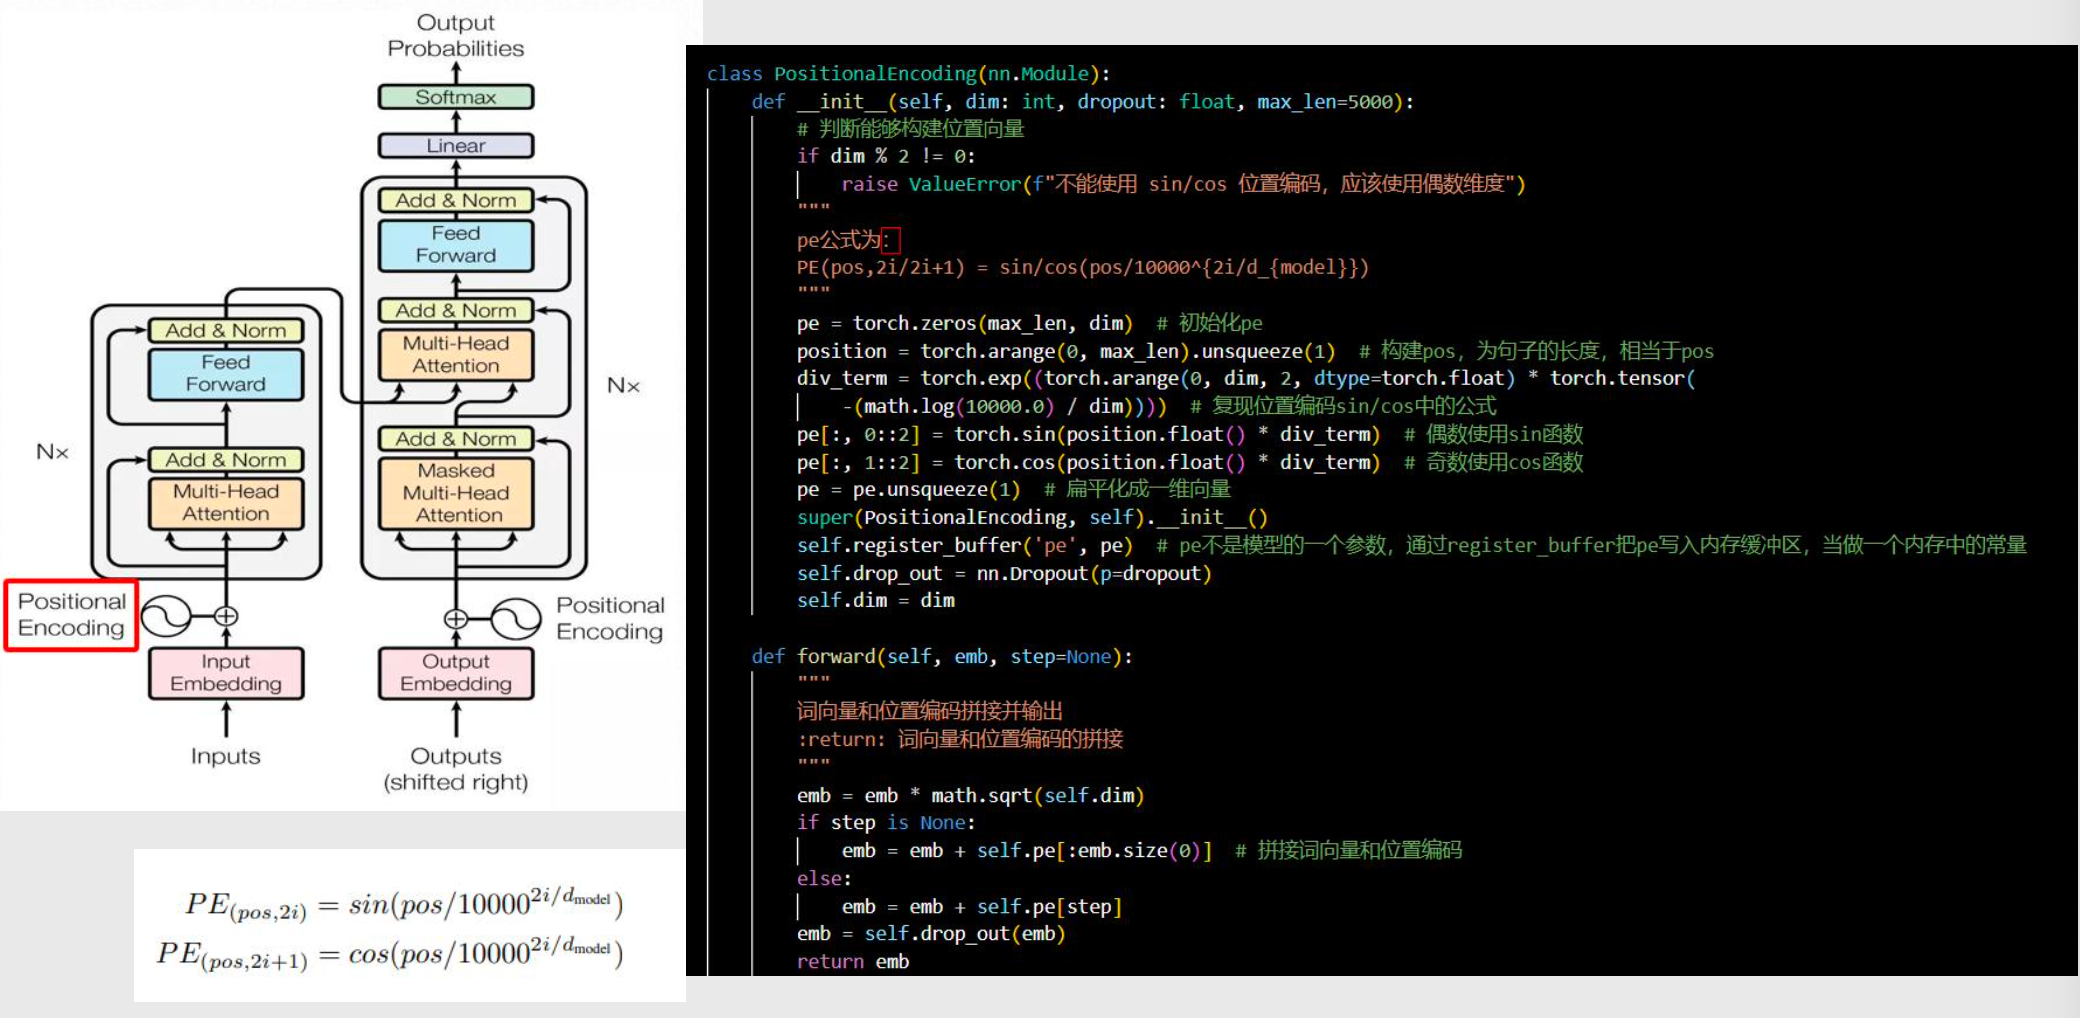This screenshot has height=1018, width=2080.
Task: Click the decoder Feed Forward block
Action: pos(456,245)
